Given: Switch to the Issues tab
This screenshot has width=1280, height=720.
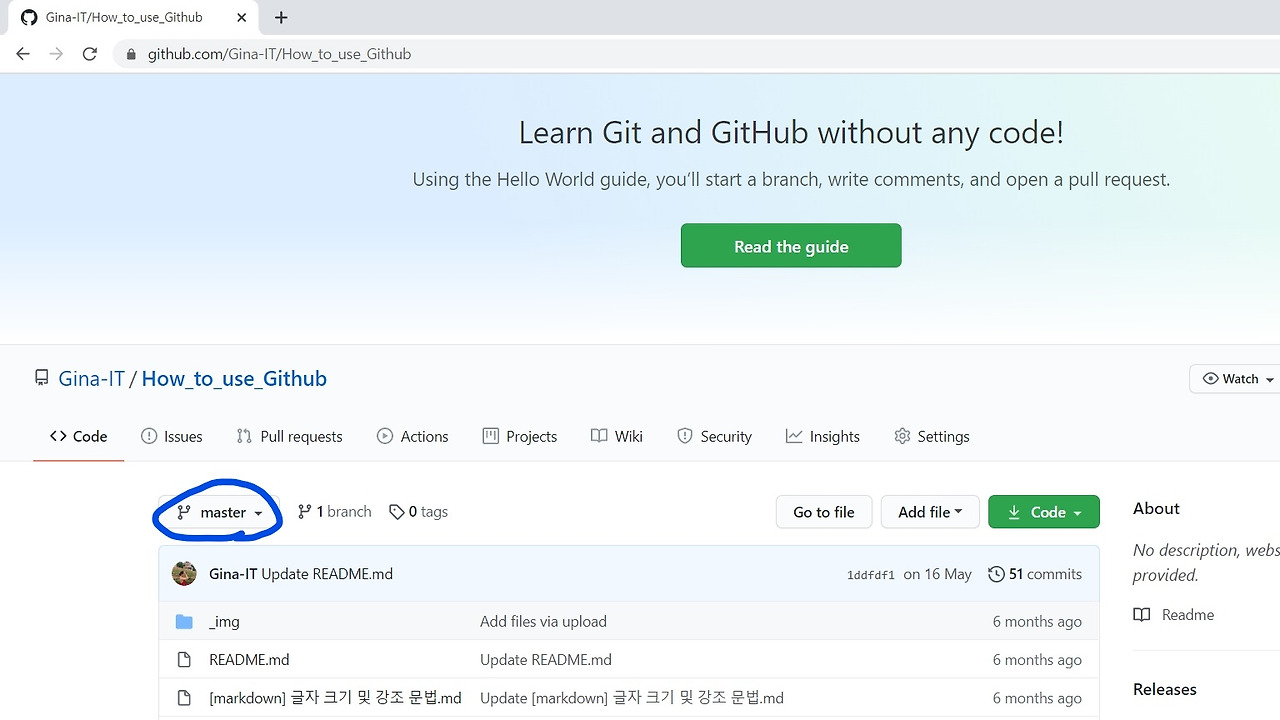Looking at the screenshot, I should [x=172, y=436].
